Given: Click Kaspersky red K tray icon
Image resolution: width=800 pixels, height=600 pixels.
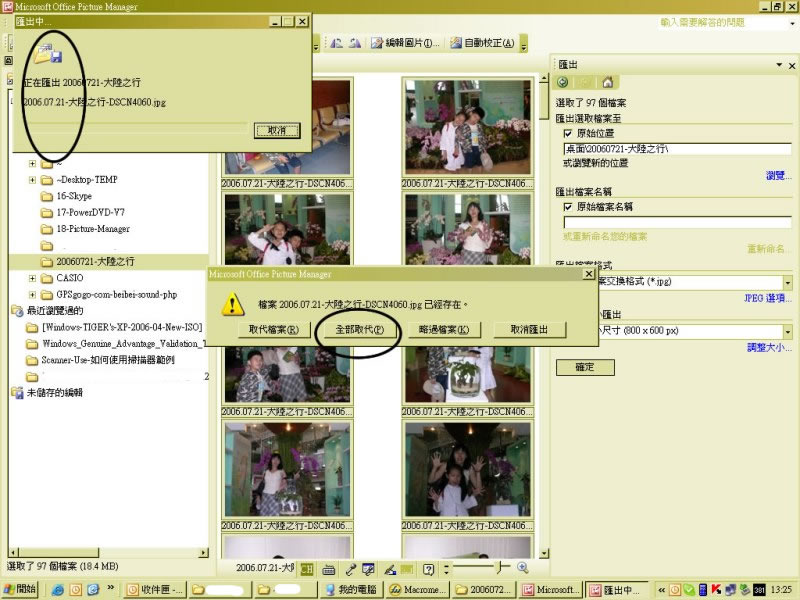Looking at the screenshot, I should (x=716, y=590).
